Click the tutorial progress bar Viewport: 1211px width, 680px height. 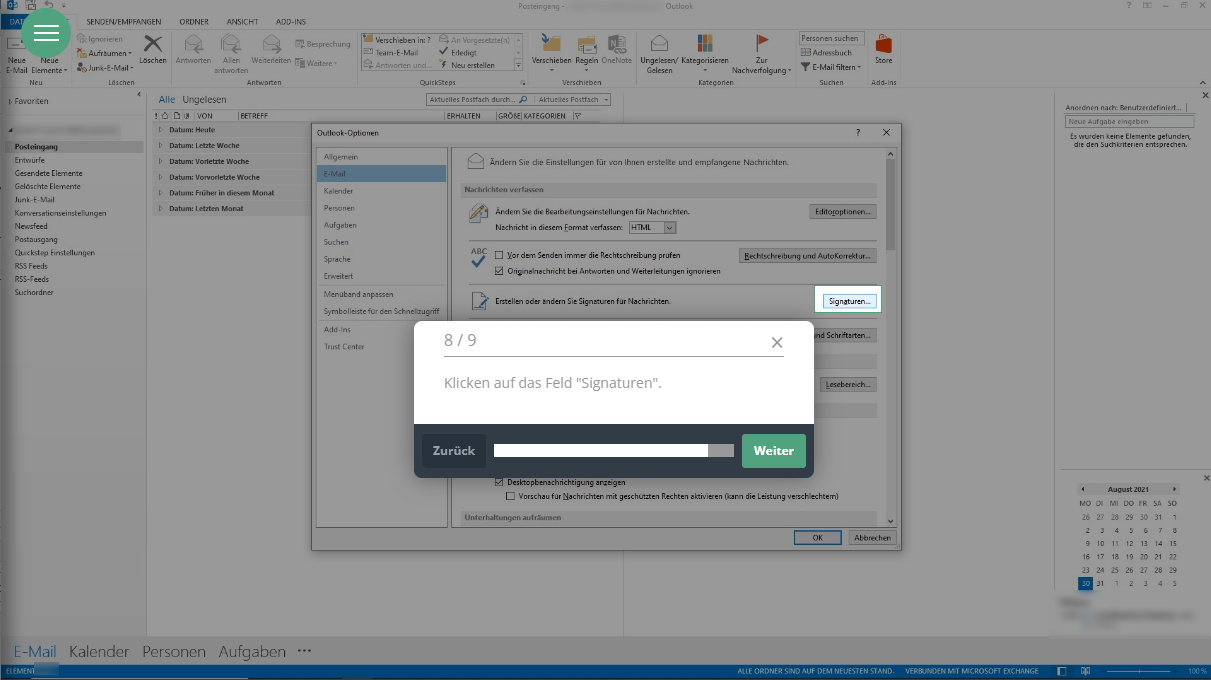[x=613, y=451]
